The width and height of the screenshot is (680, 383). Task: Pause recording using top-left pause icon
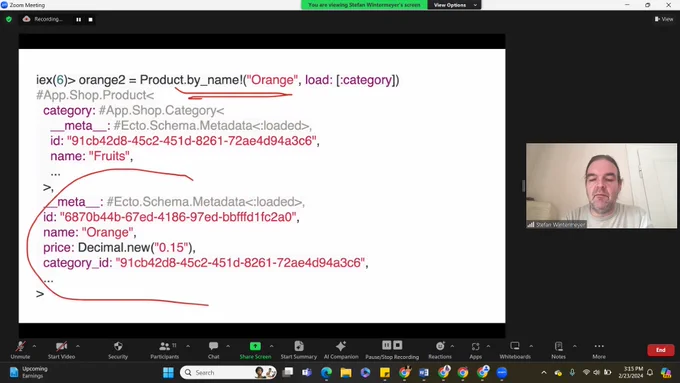[x=78, y=20]
